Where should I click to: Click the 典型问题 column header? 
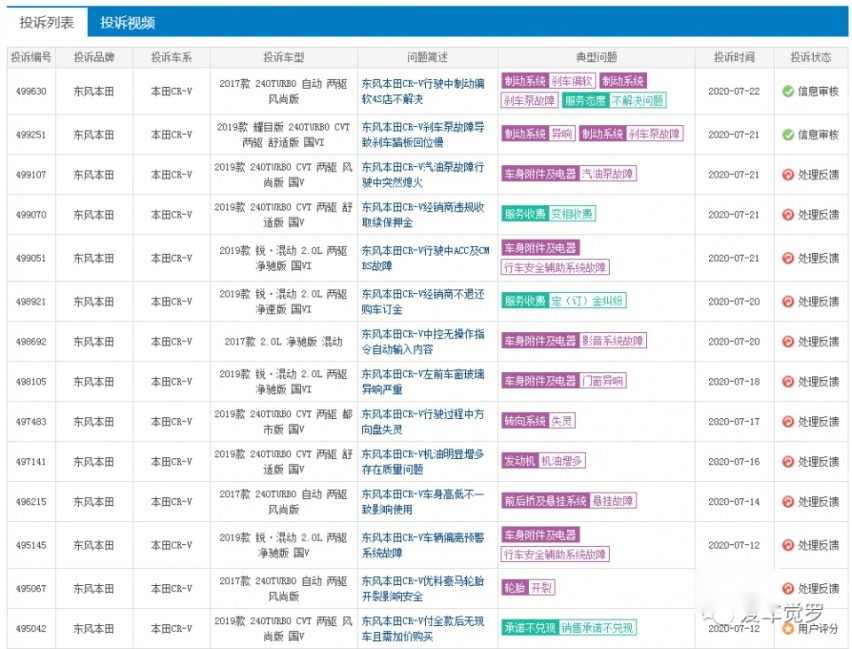tap(597, 58)
